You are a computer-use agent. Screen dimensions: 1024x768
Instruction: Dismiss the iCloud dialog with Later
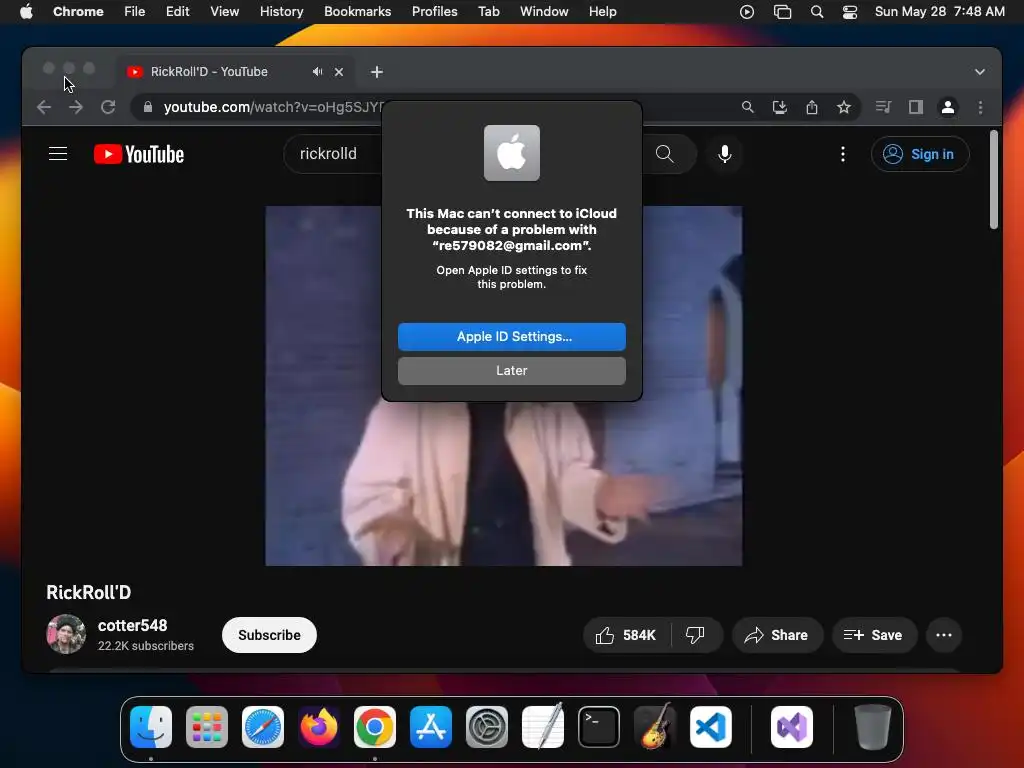(511, 370)
